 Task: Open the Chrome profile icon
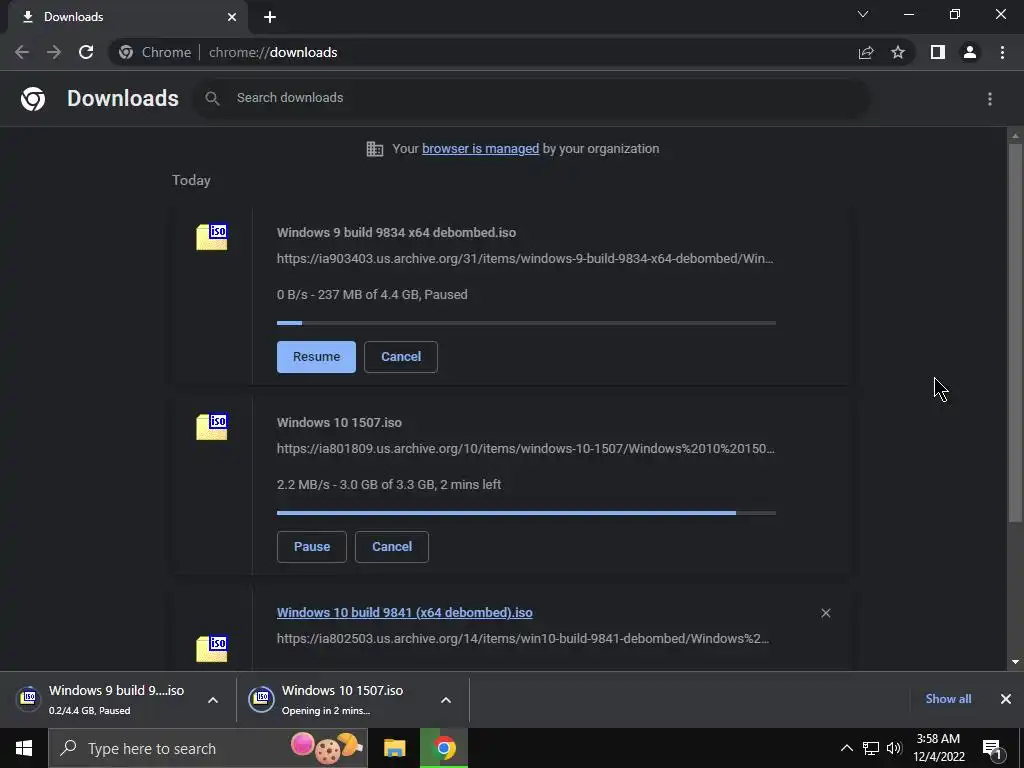pos(970,52)
